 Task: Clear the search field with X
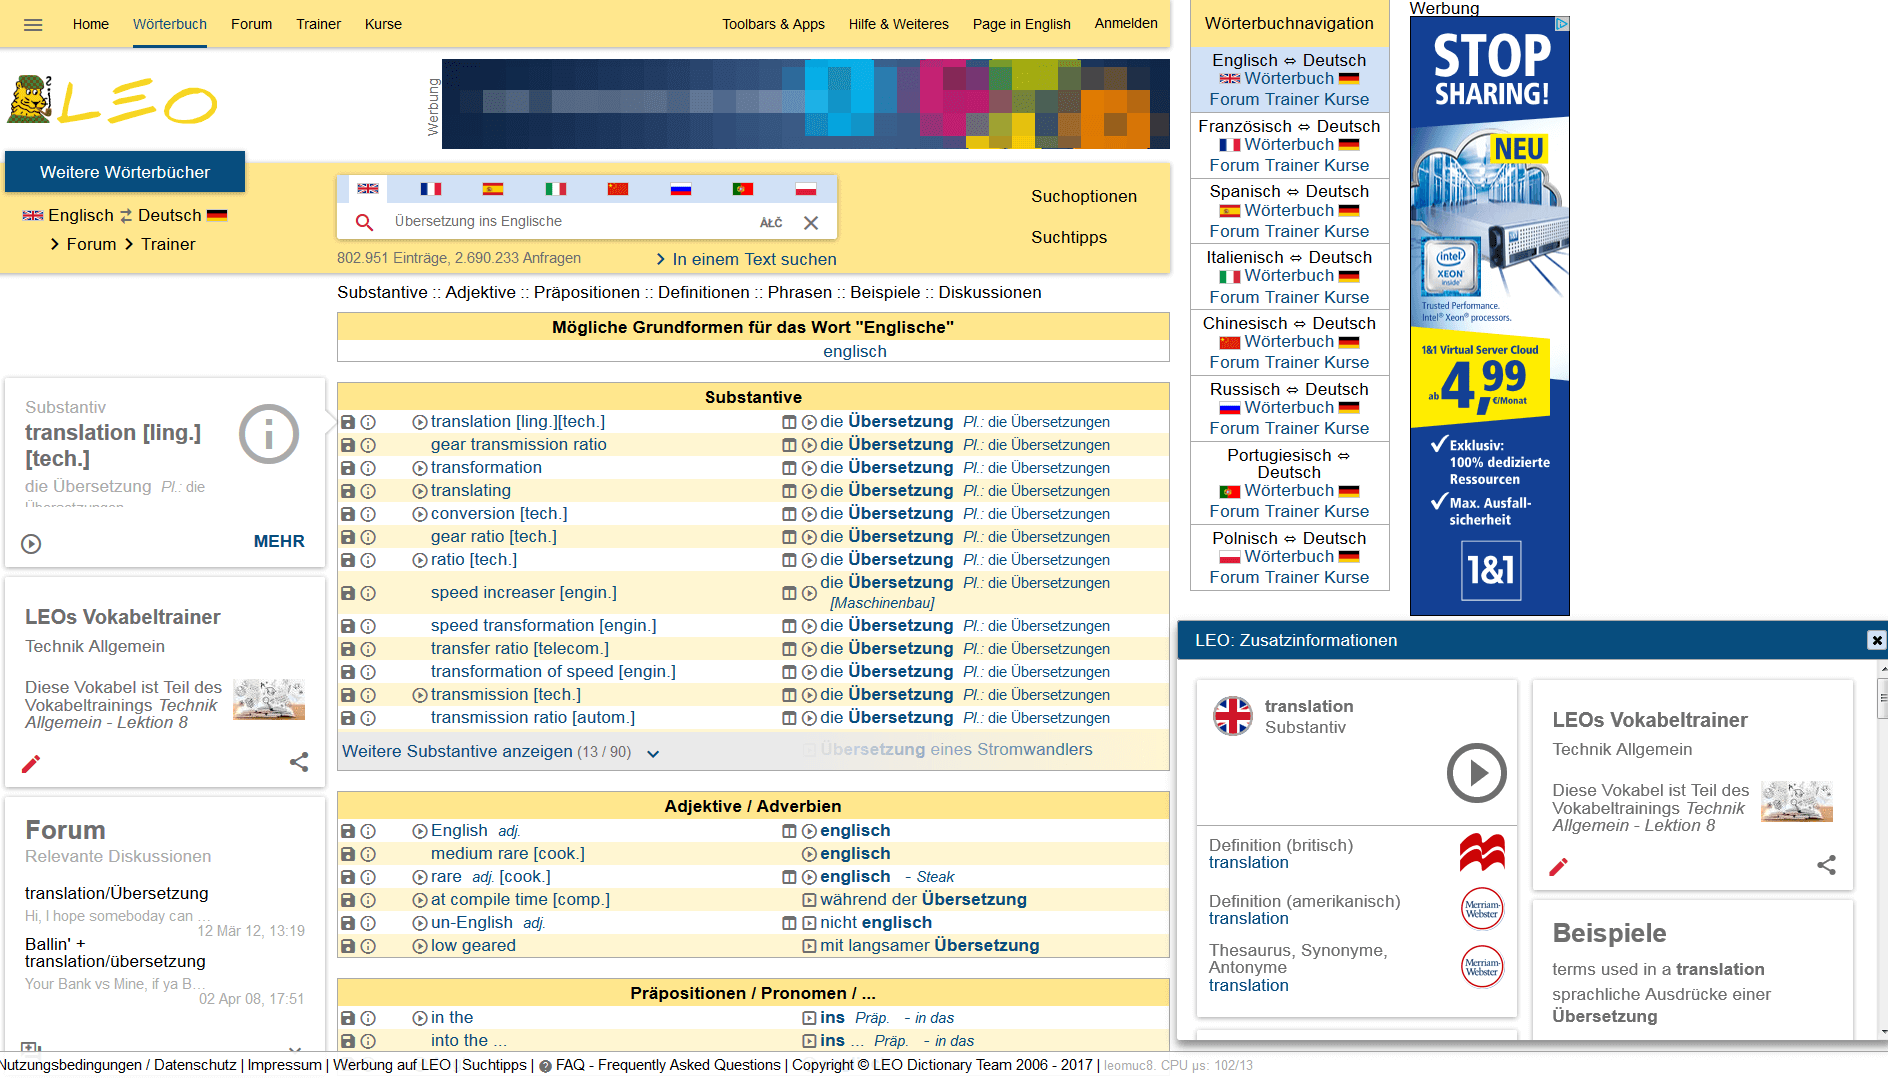click(x=811, y=222)
